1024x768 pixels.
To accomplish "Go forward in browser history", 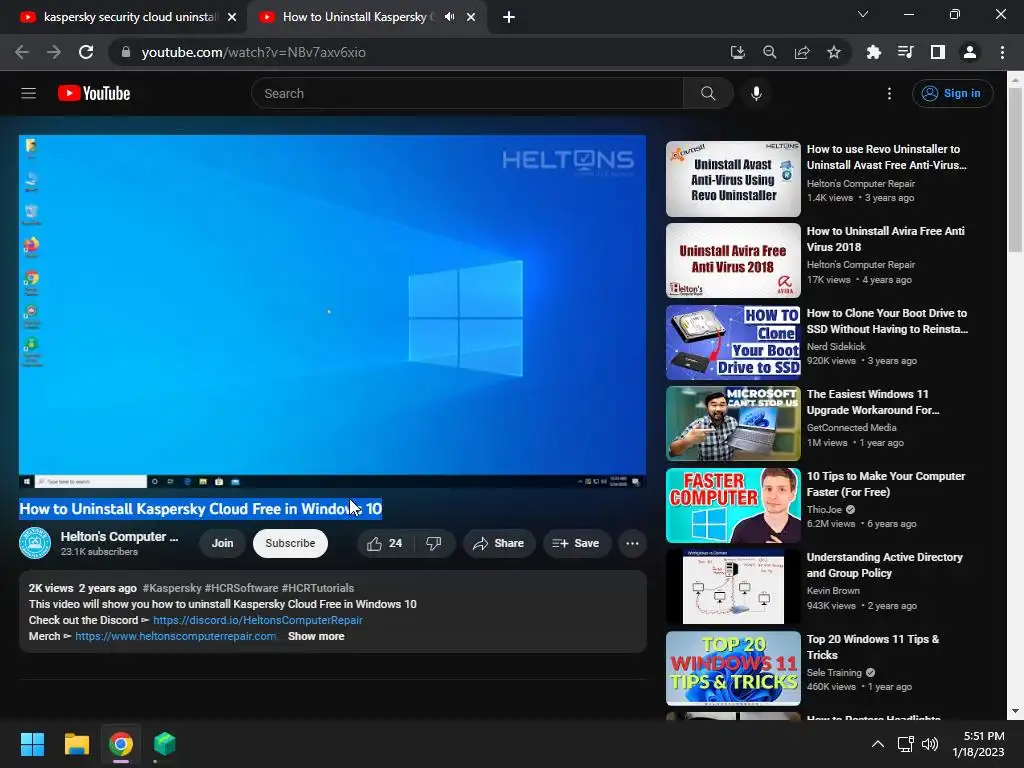I will click(54, 52).
